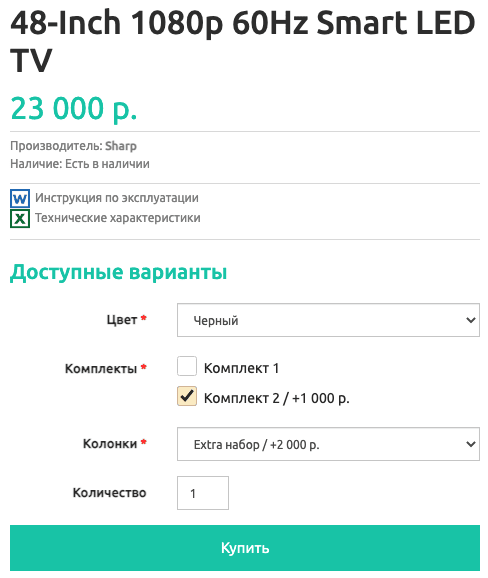Click the Sharp manufacturer name
The height and width of the screenshot is (578, 488).
pos(121,146)
